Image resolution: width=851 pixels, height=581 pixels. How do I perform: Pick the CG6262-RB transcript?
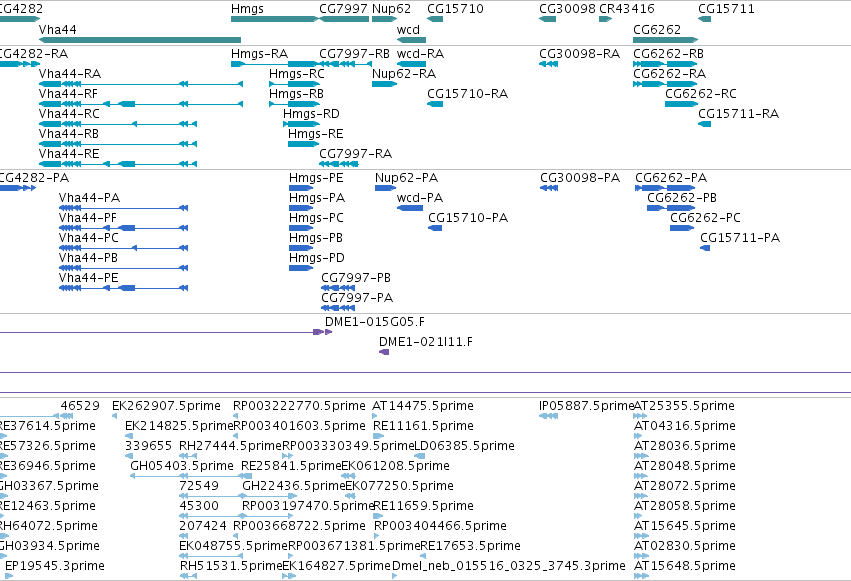(x=665, y=64)
